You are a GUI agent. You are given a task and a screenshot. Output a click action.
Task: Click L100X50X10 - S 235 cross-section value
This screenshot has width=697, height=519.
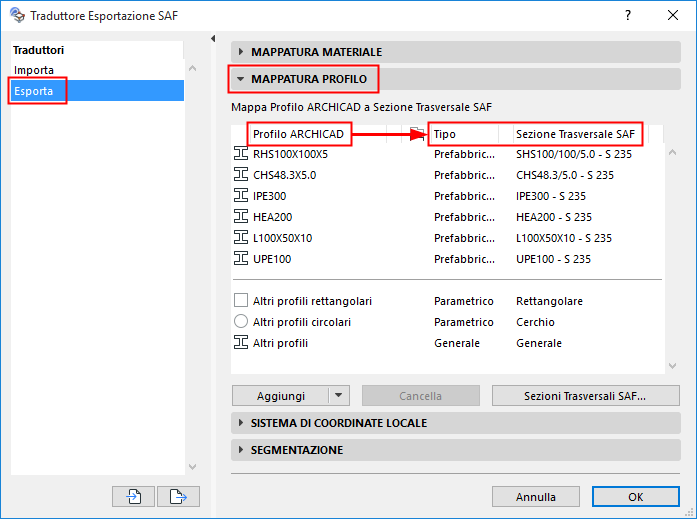(564, 238)
